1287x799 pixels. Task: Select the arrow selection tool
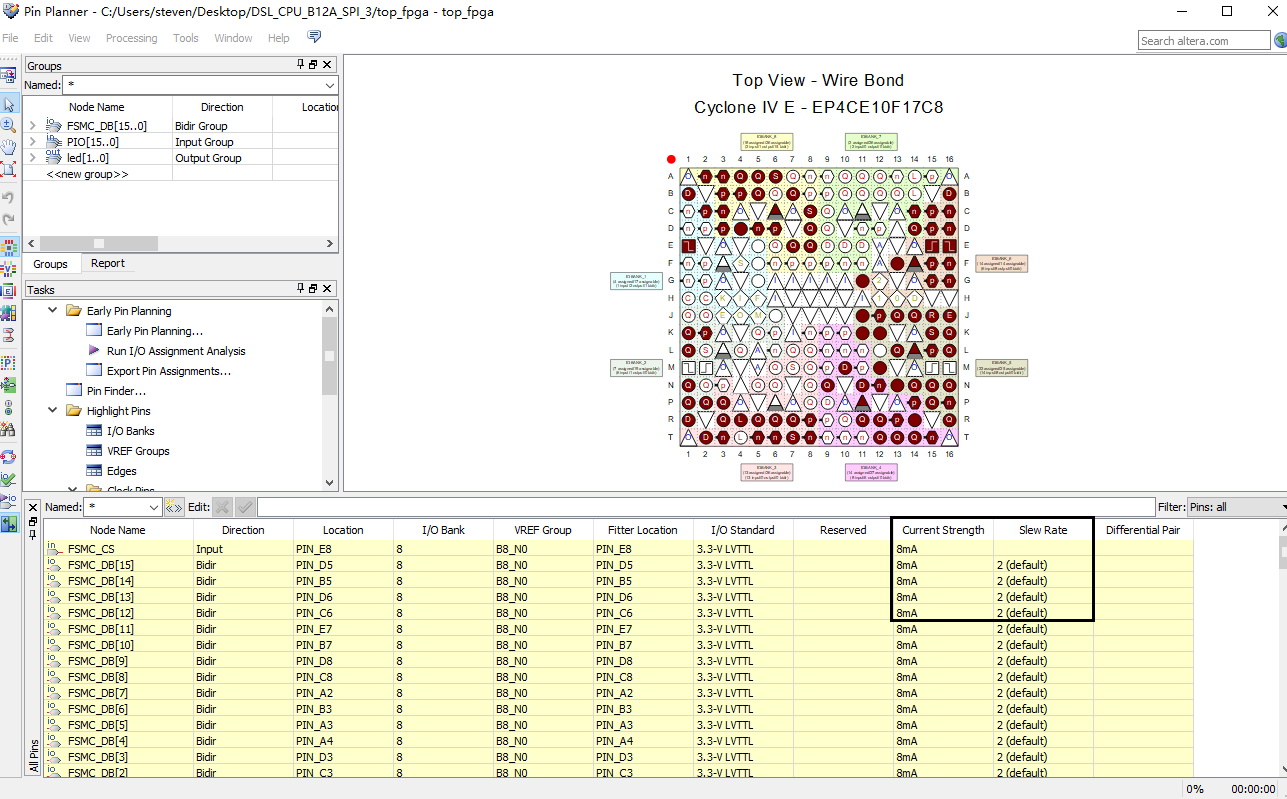(x=10, y=103)
